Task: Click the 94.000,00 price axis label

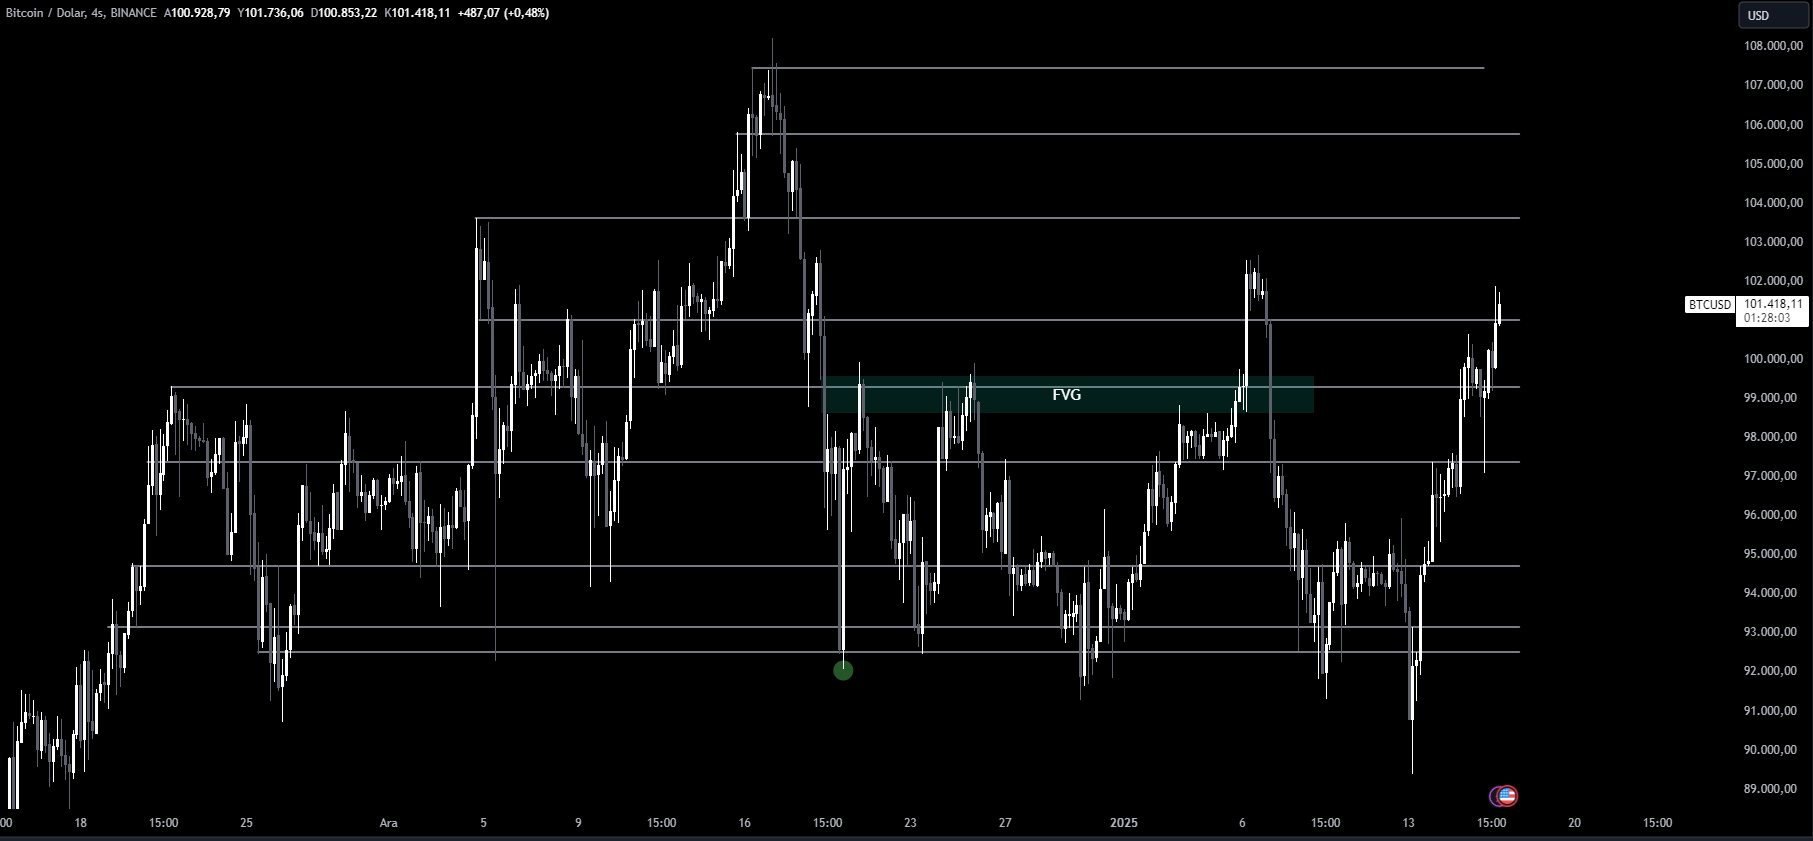Action: [x=1770, y=593]
